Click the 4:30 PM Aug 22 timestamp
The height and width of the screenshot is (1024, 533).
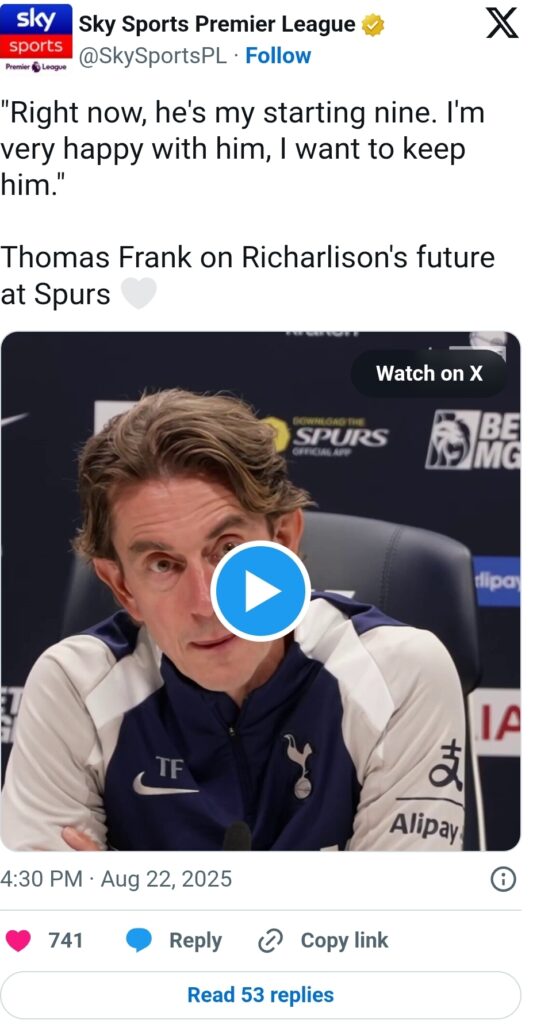tap(116, 879)
